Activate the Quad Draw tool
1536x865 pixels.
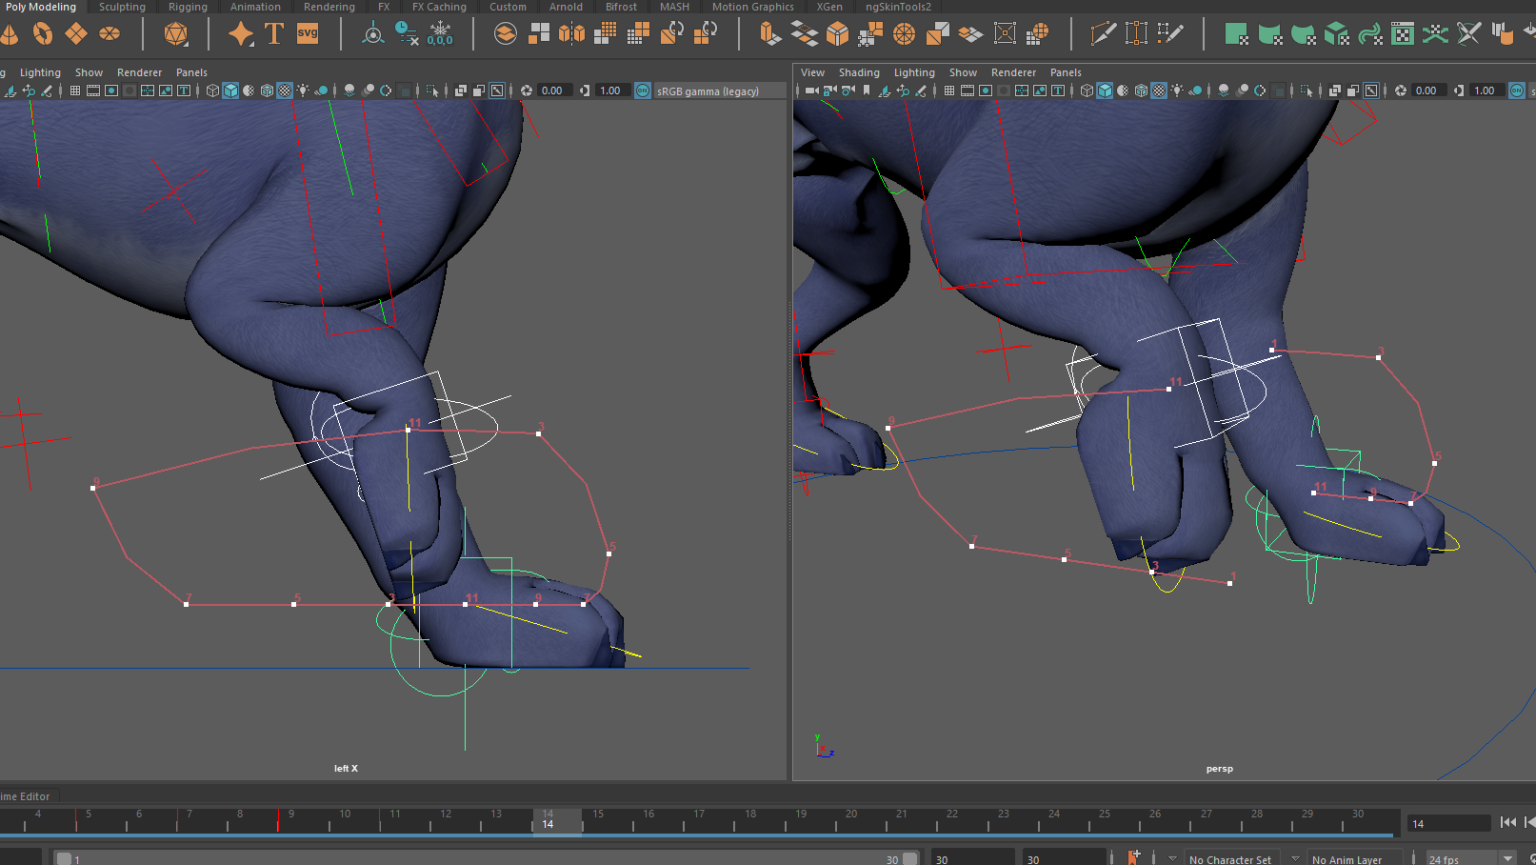pyautogui.click(x=1172, y=33)
